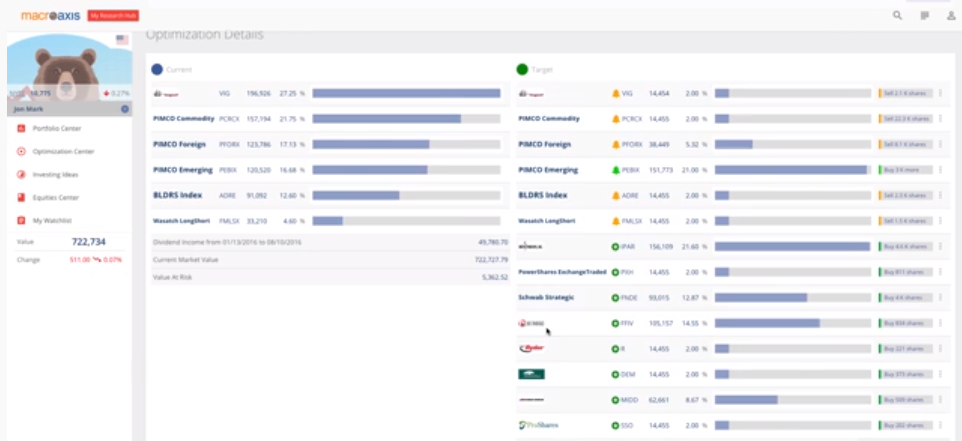
Task: Click the blue circle icon beside Jon Mark
Action: (125, 109)
